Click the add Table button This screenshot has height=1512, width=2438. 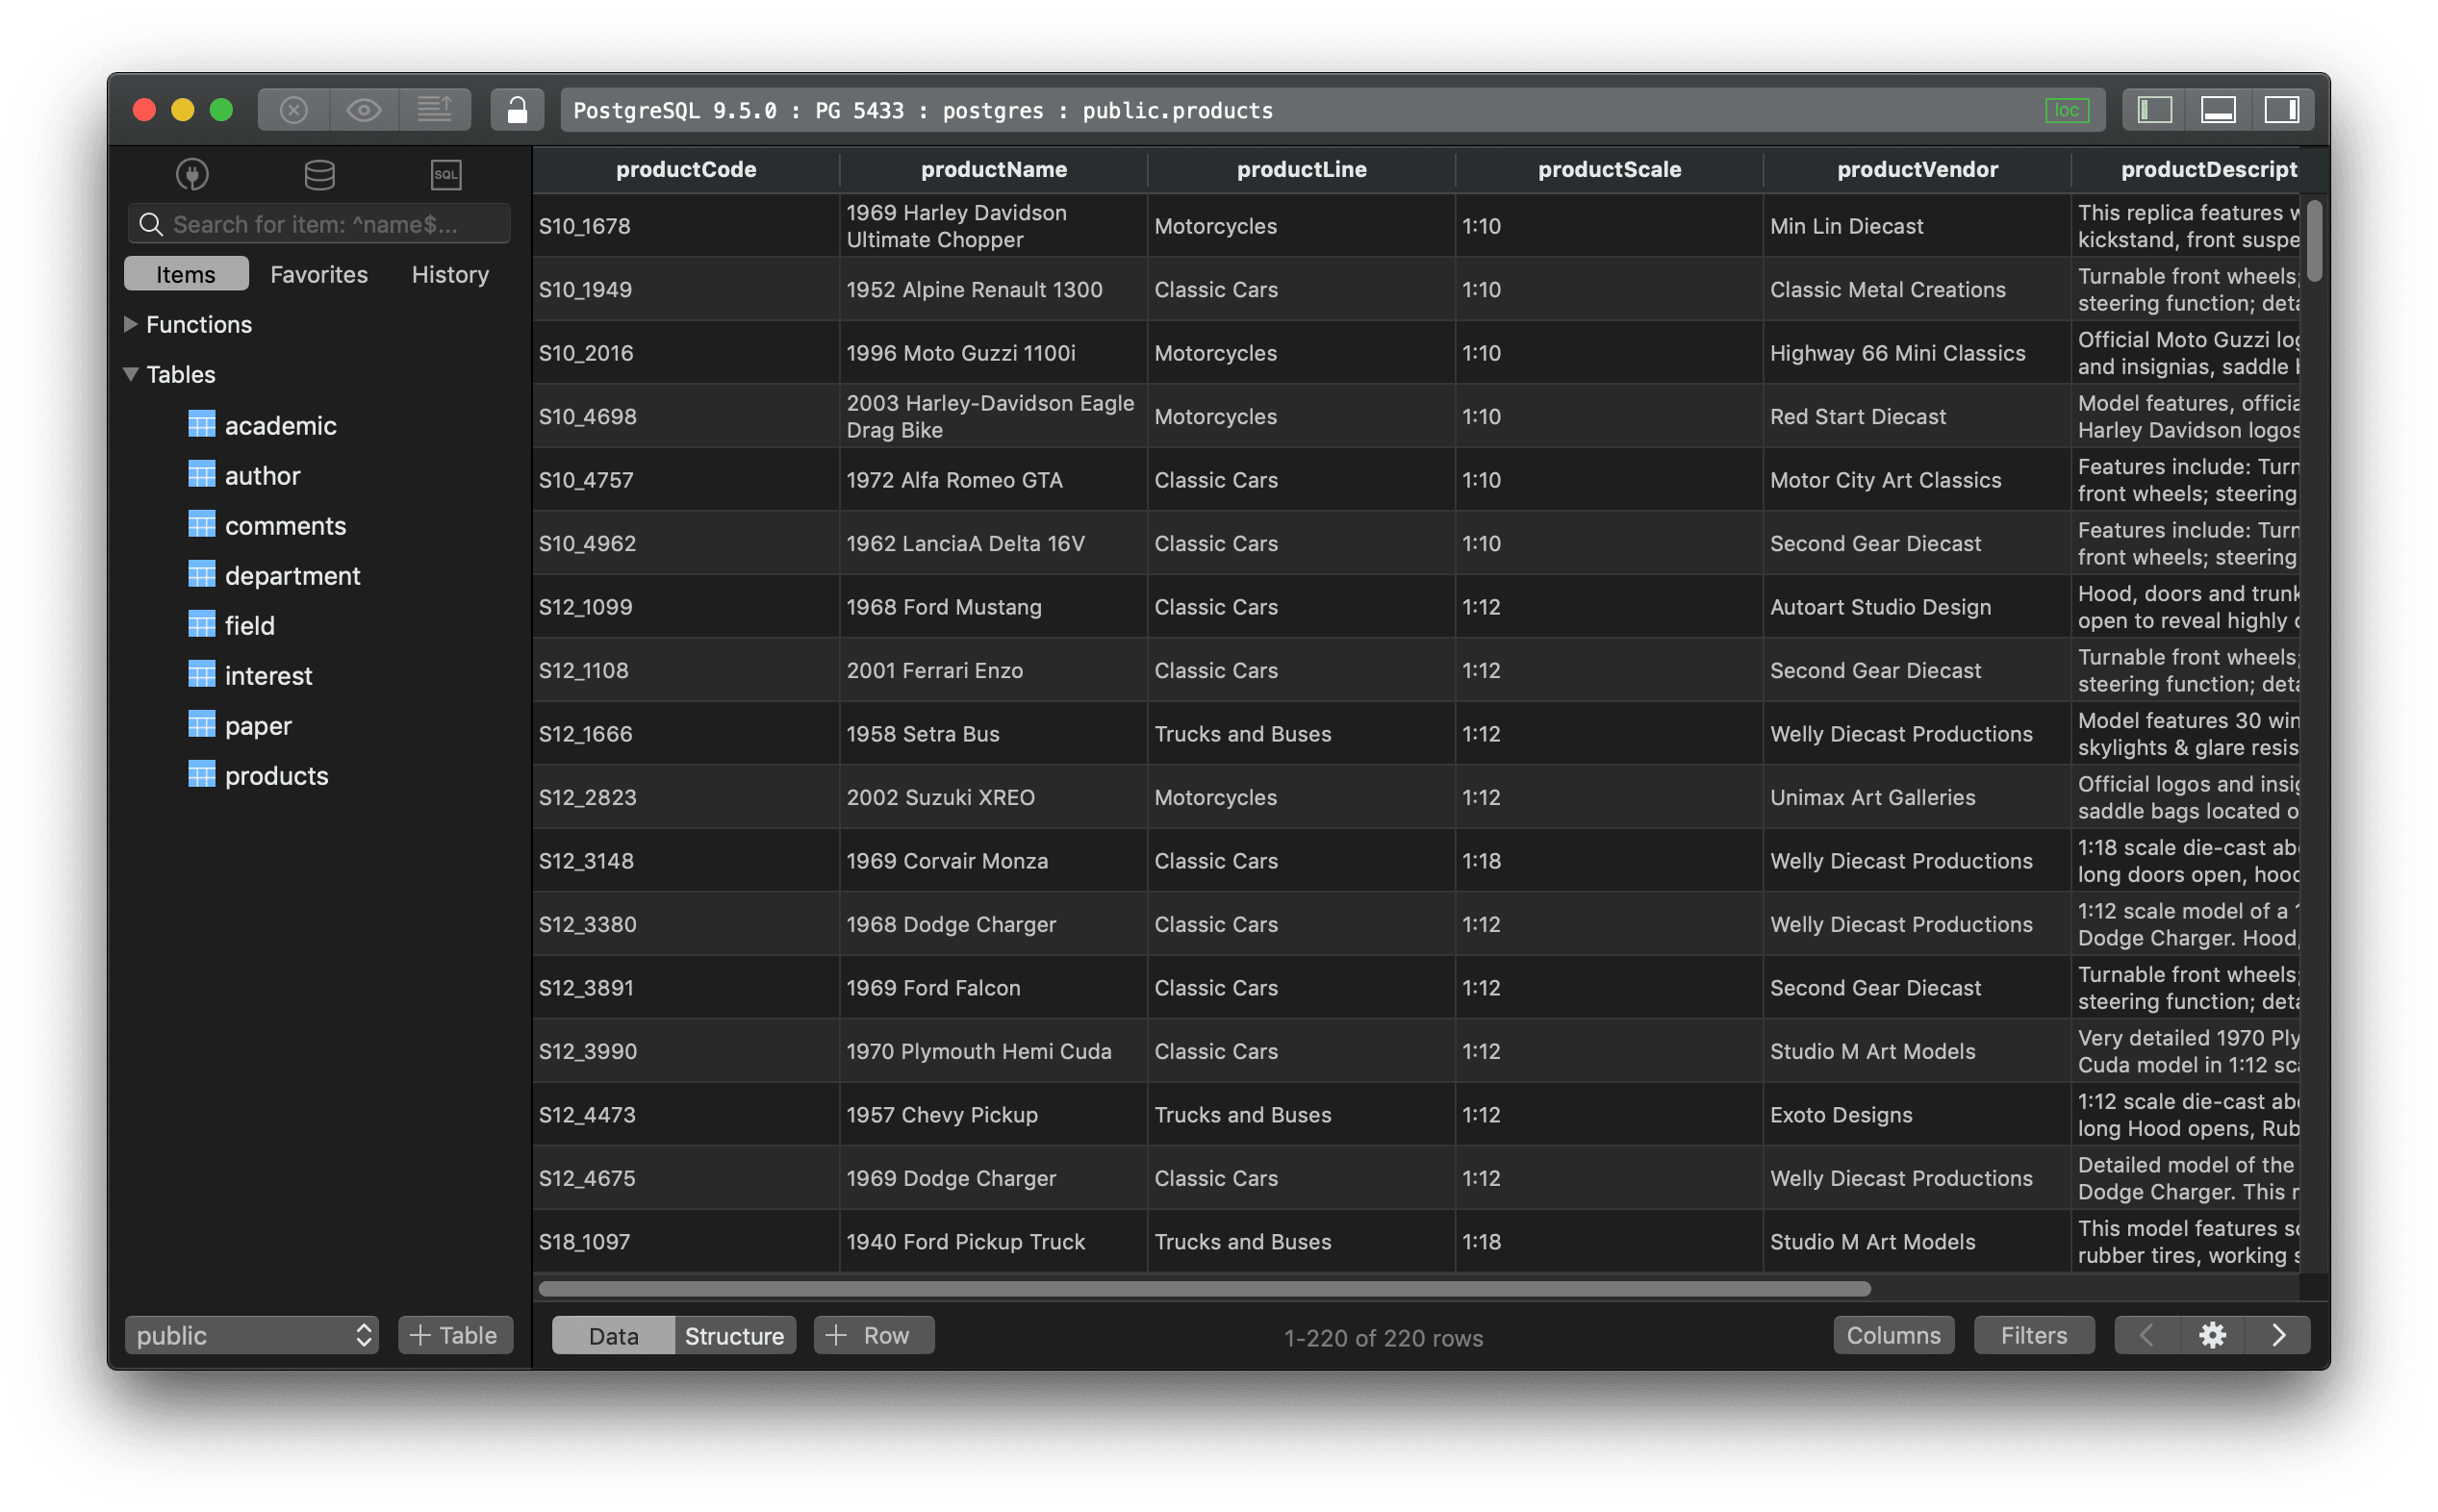pos(455,1335)
